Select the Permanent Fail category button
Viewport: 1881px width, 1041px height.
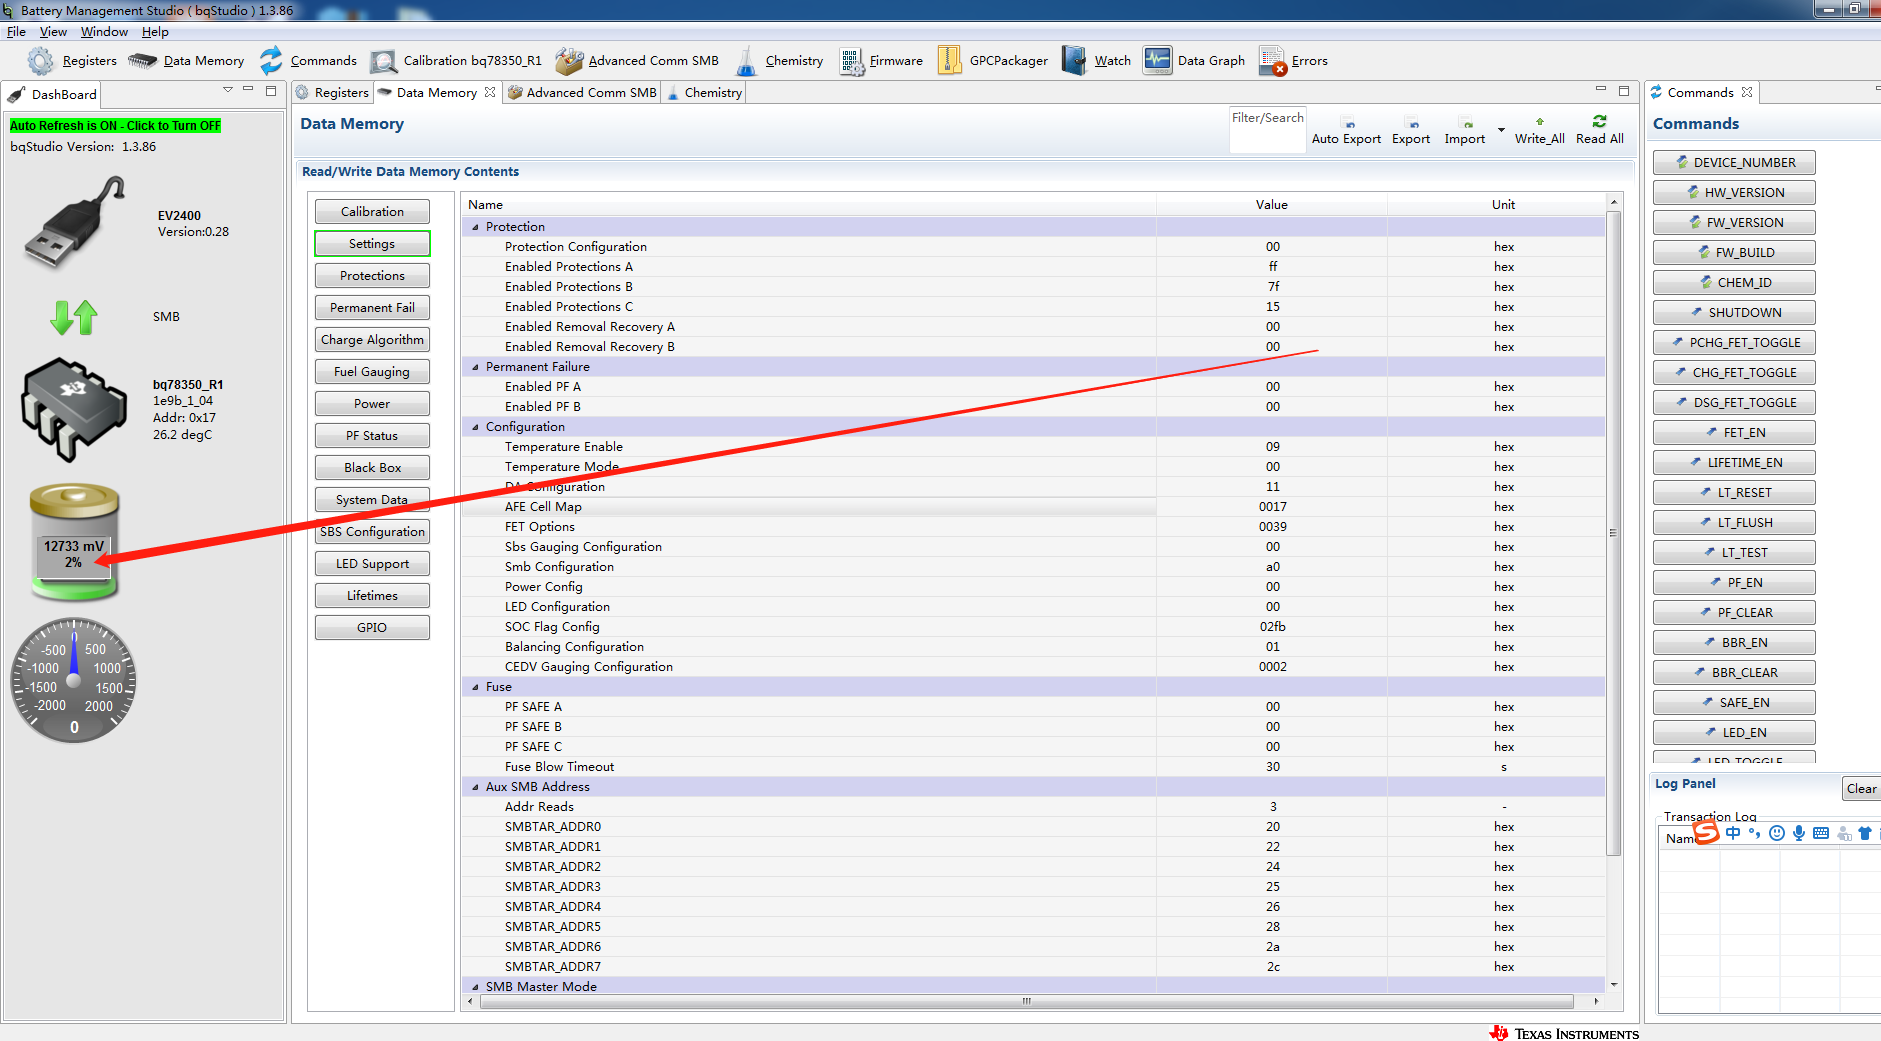tap(372, 308)
